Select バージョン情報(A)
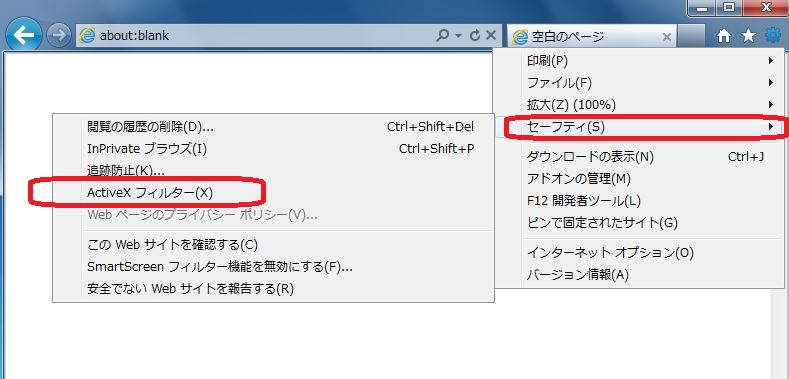 [639, 275]
